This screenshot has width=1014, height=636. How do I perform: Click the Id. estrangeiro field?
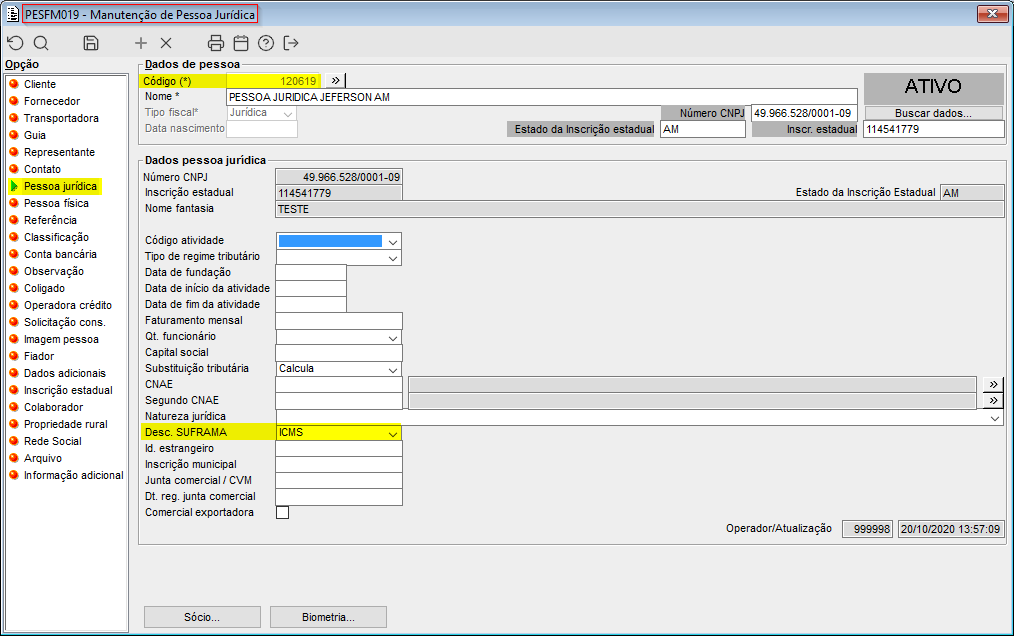coord(339,449)
